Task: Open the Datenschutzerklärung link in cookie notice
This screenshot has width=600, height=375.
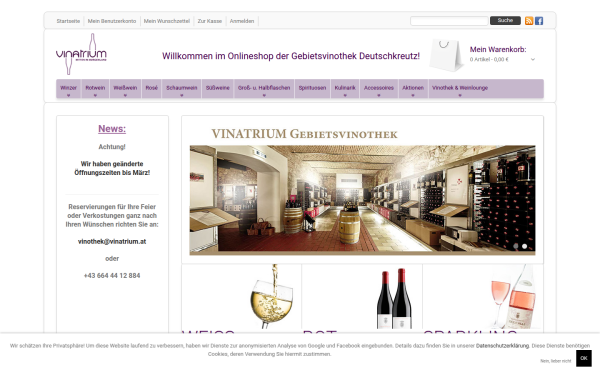Action: [x=502, y=346]
